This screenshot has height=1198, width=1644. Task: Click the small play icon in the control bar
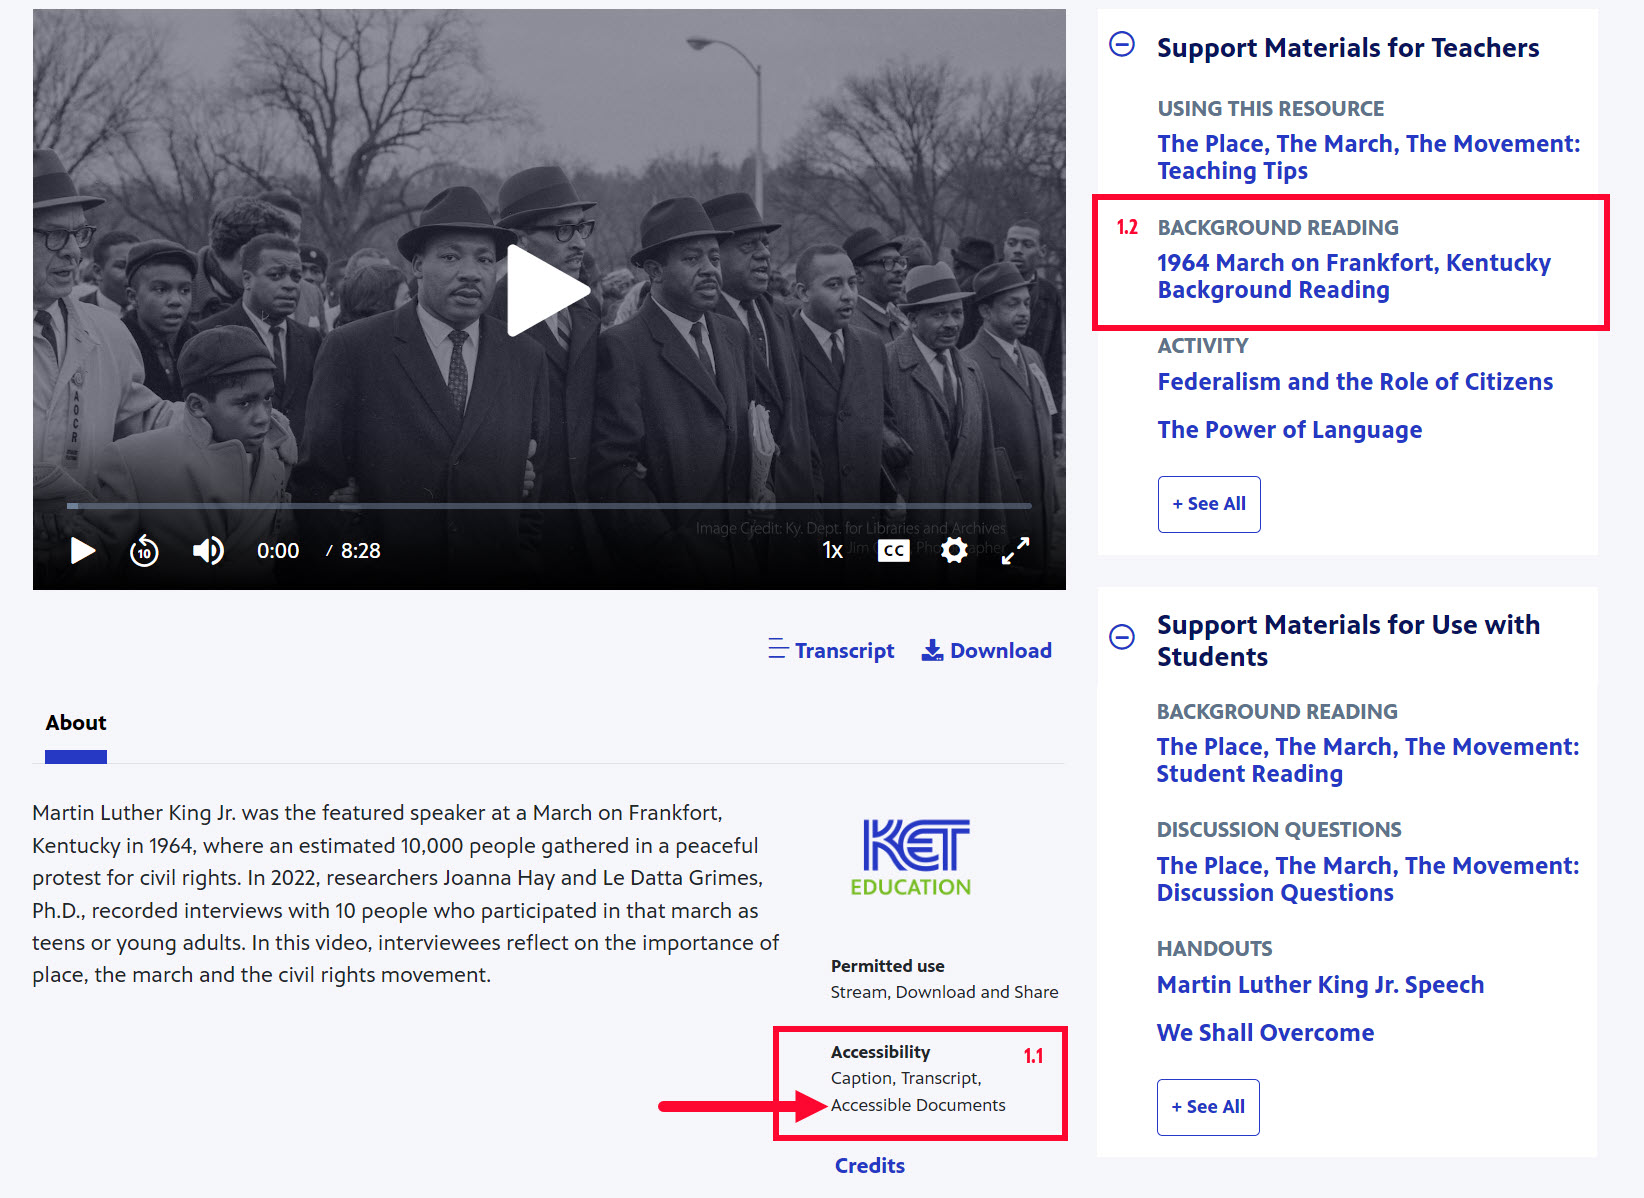pyautogui.click(x=83, y=551)
